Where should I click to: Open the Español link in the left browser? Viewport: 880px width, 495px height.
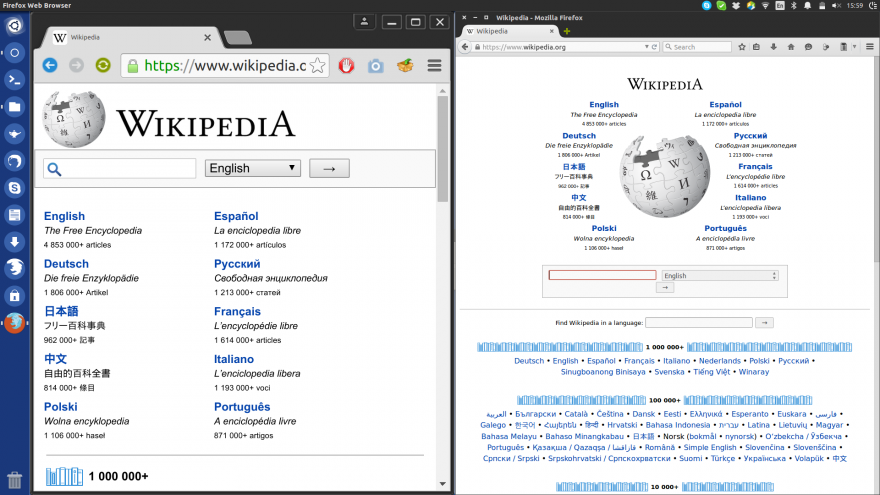click(236, 216)
